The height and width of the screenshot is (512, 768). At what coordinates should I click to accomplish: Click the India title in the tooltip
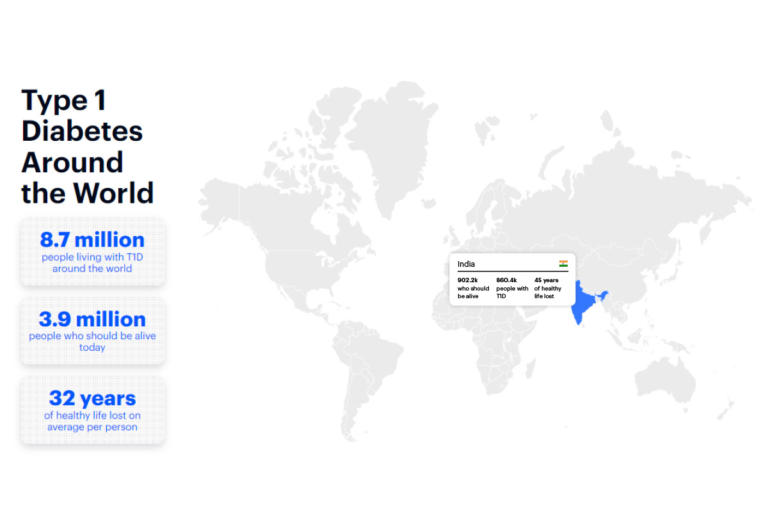467,264
